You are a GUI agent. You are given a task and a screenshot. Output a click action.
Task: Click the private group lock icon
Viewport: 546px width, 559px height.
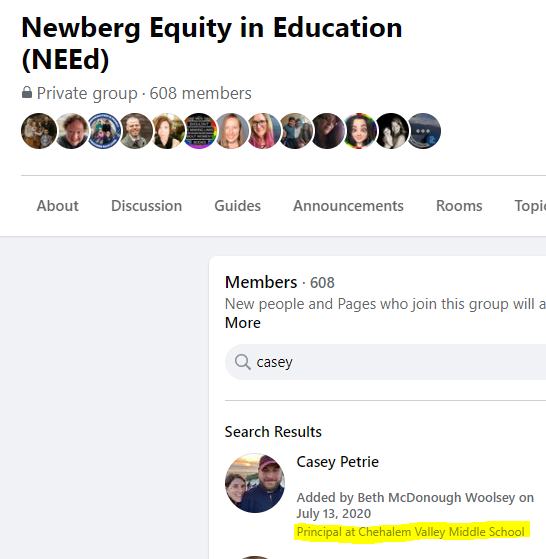point(27,93)
